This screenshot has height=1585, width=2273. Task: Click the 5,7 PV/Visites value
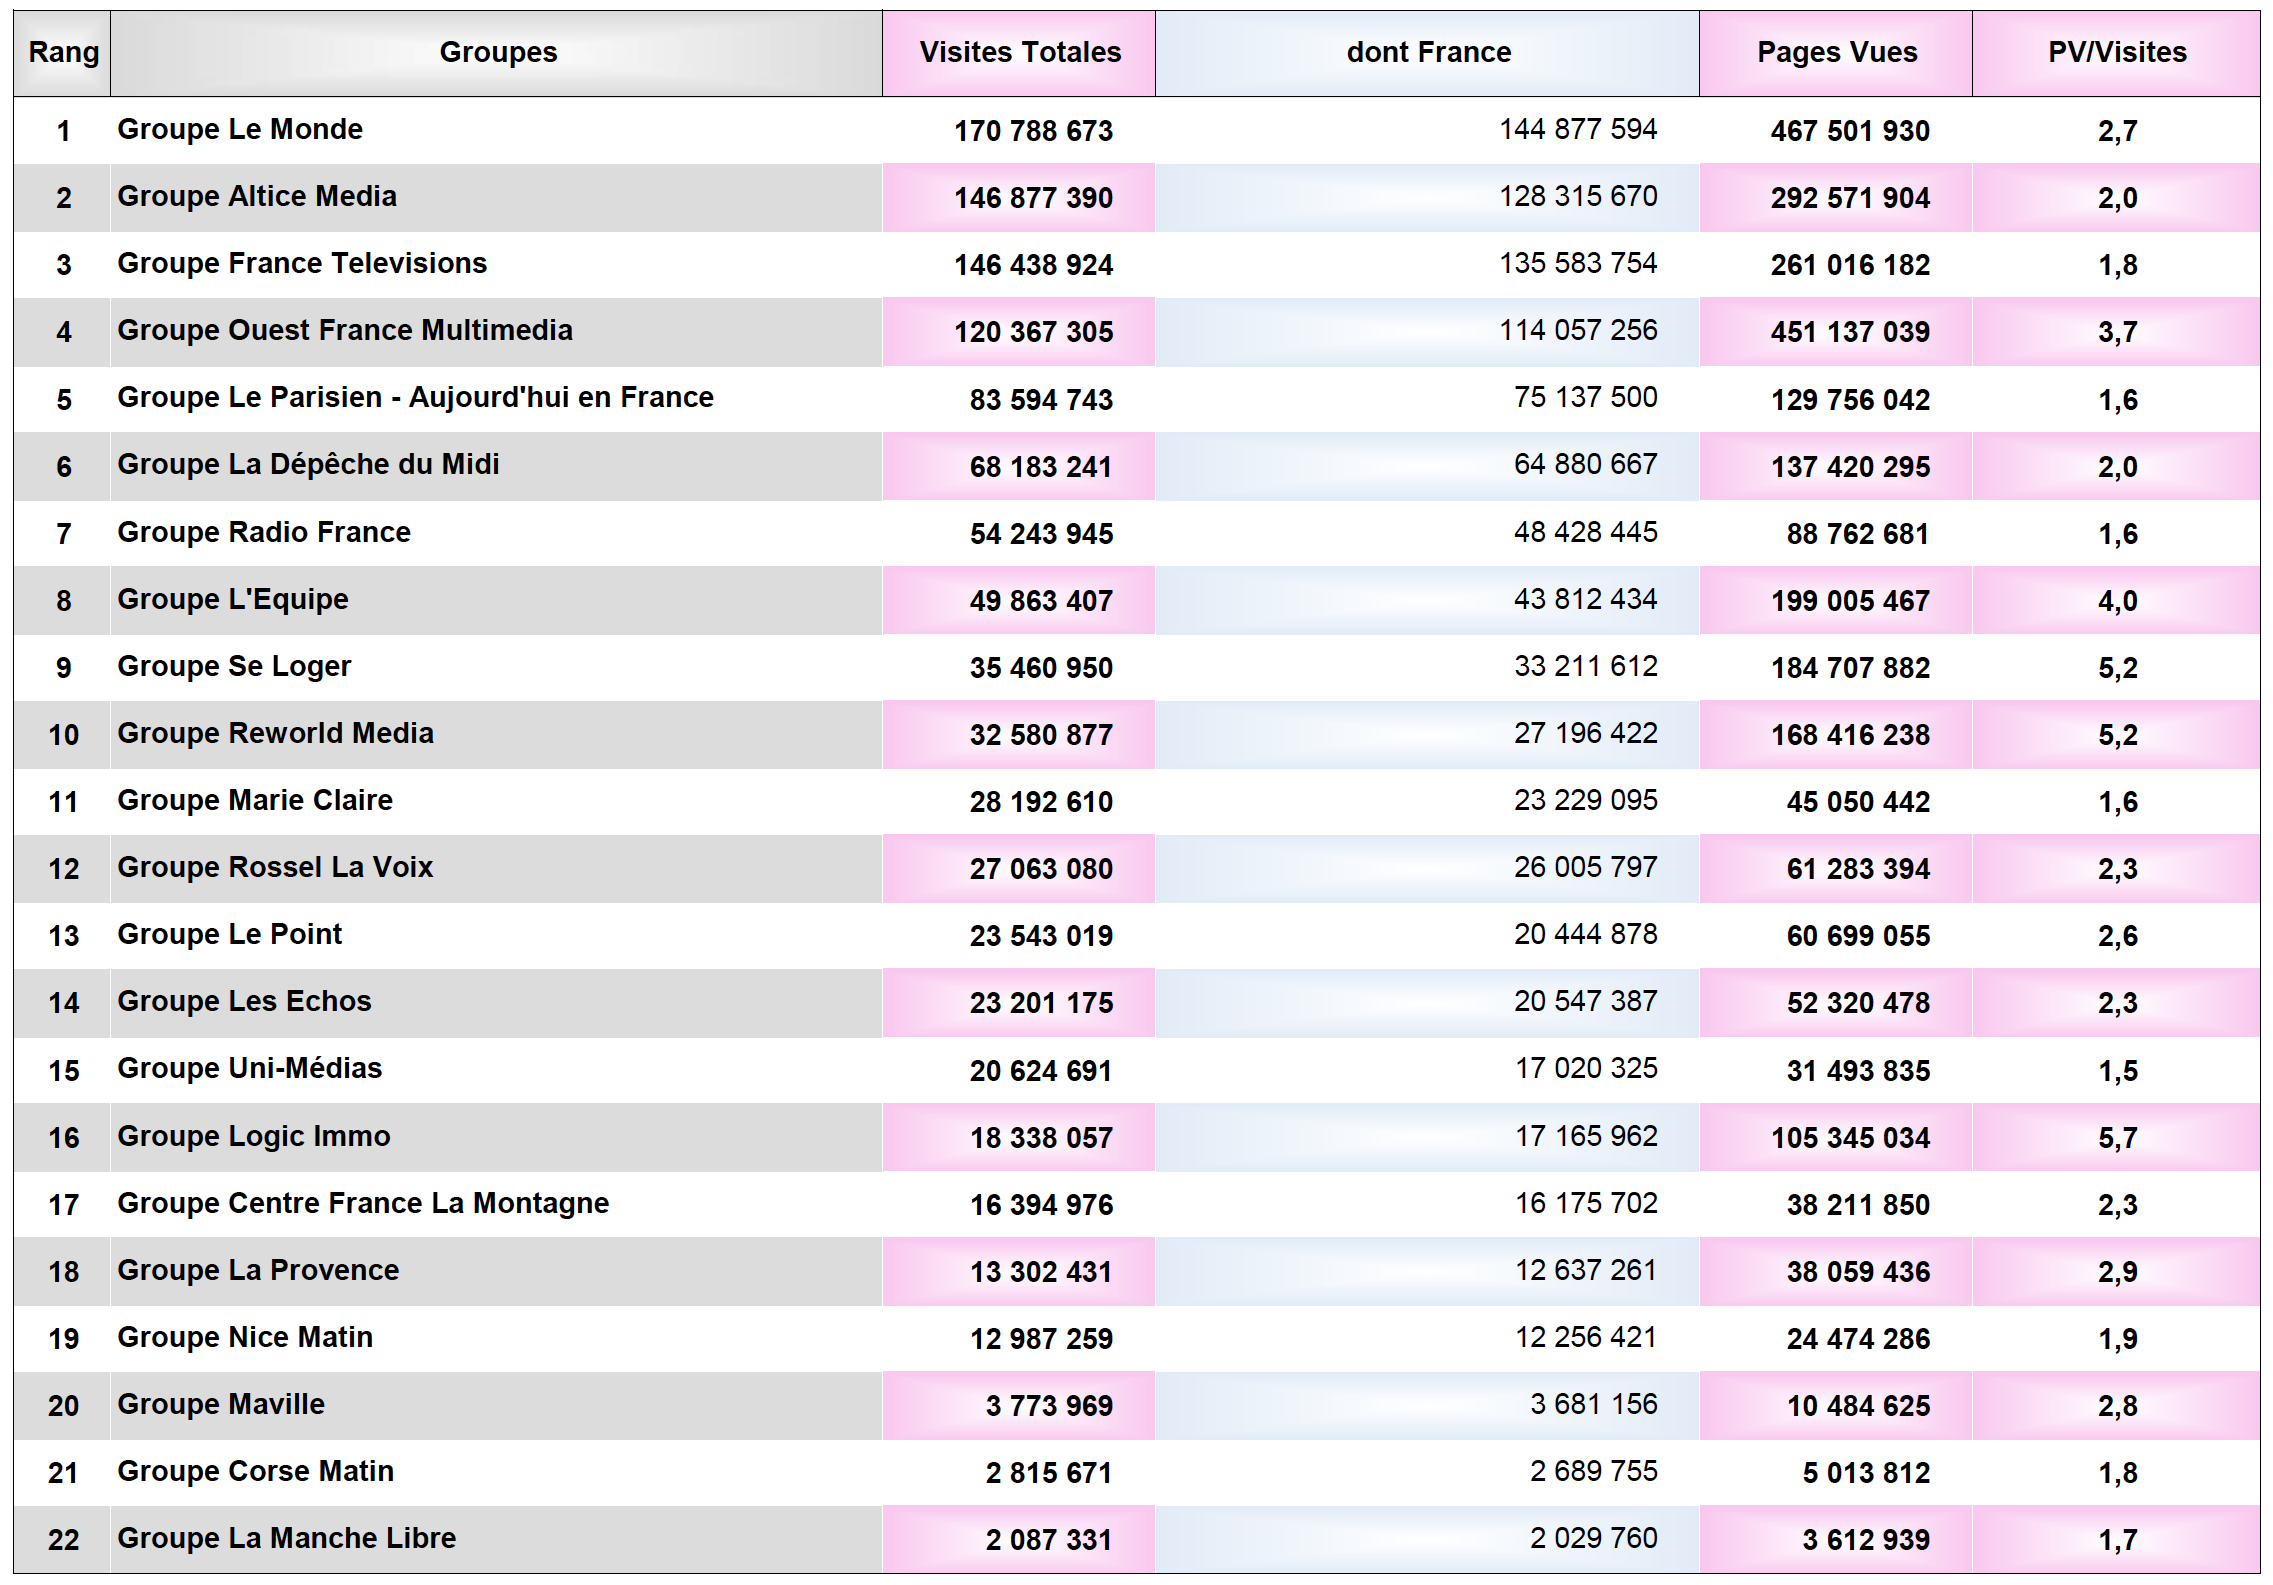click(2117, 1138)
